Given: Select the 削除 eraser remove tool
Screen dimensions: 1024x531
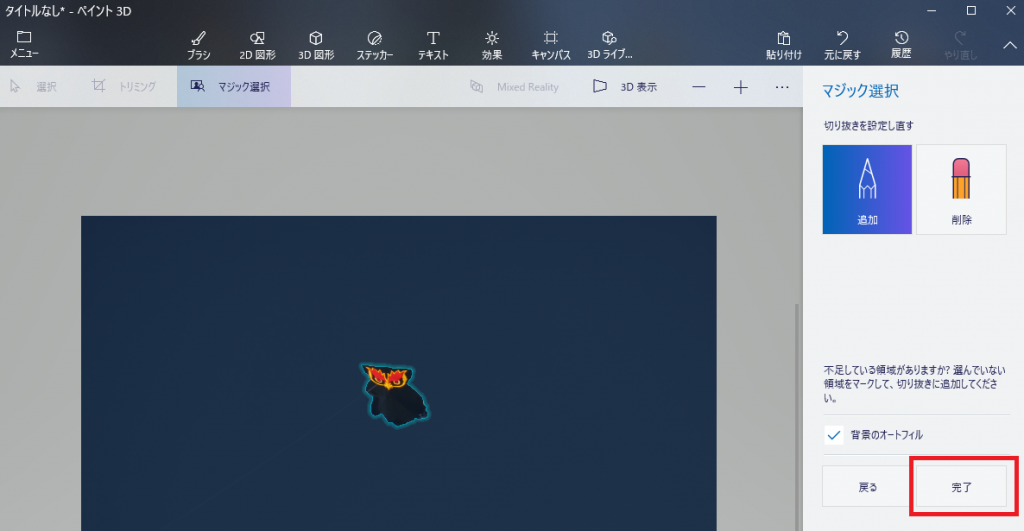Looking at the screenshot, I should (961, 189).
